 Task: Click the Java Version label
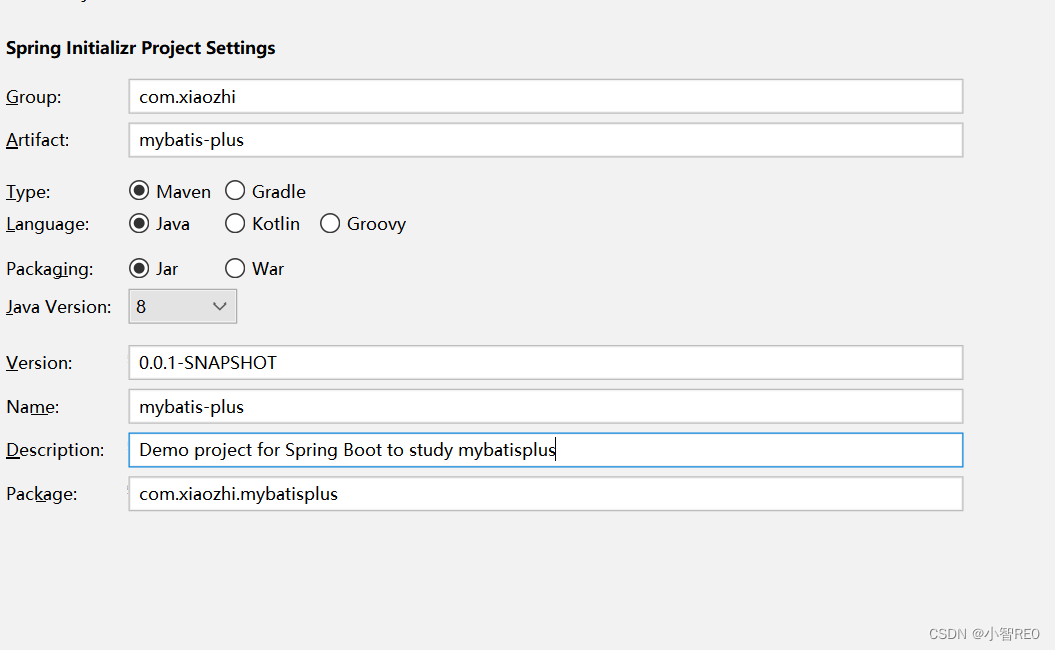(x=59, y=307)
